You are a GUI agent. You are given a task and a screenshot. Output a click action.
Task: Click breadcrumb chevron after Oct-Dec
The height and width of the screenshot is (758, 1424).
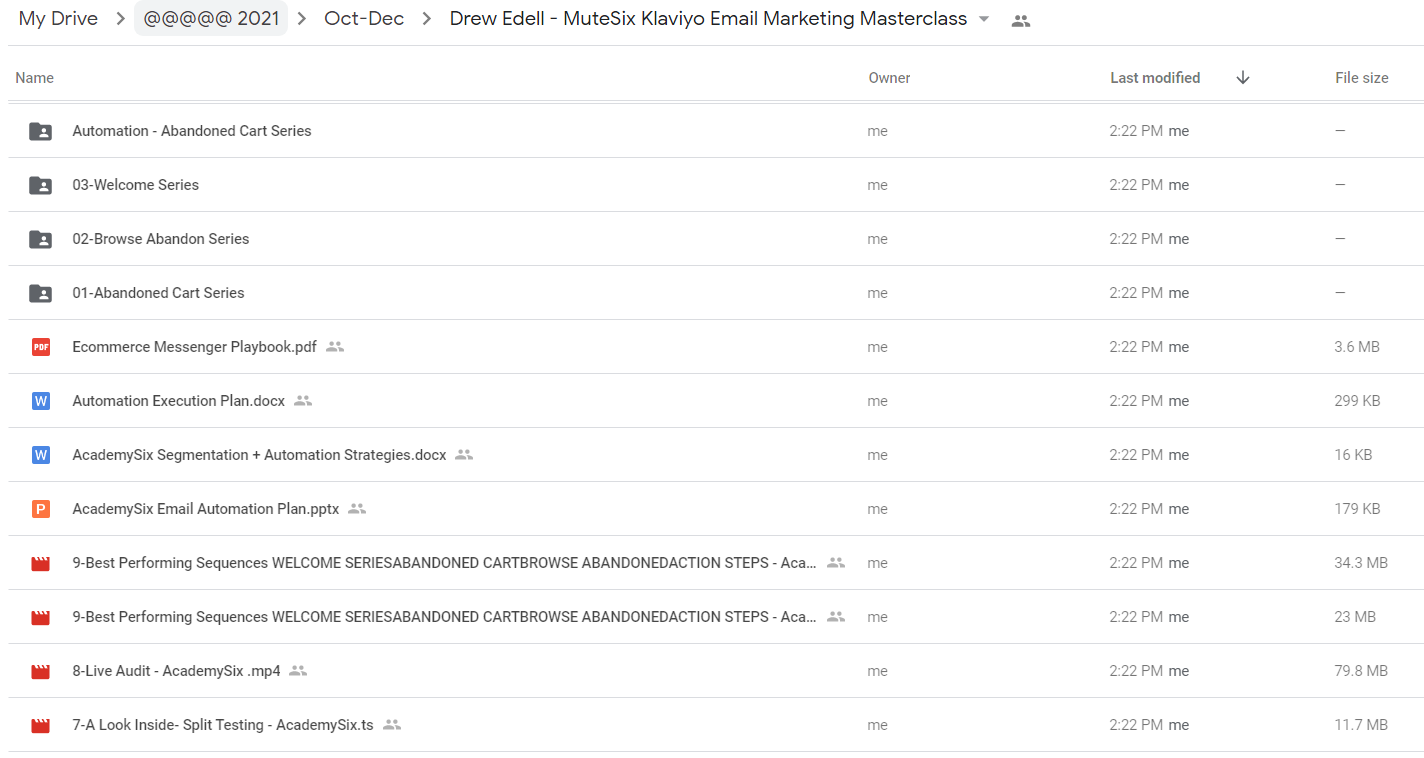click(x=427, y=19)
